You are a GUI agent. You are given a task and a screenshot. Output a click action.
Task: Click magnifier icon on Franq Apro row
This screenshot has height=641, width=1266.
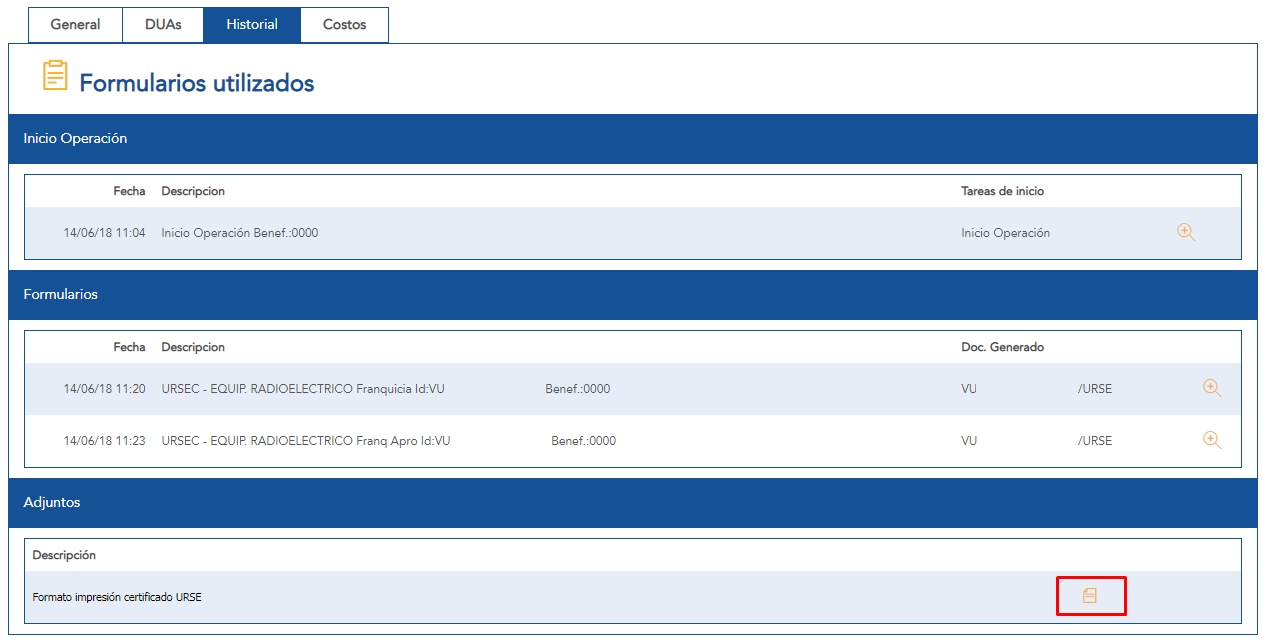coord(1212,440)
